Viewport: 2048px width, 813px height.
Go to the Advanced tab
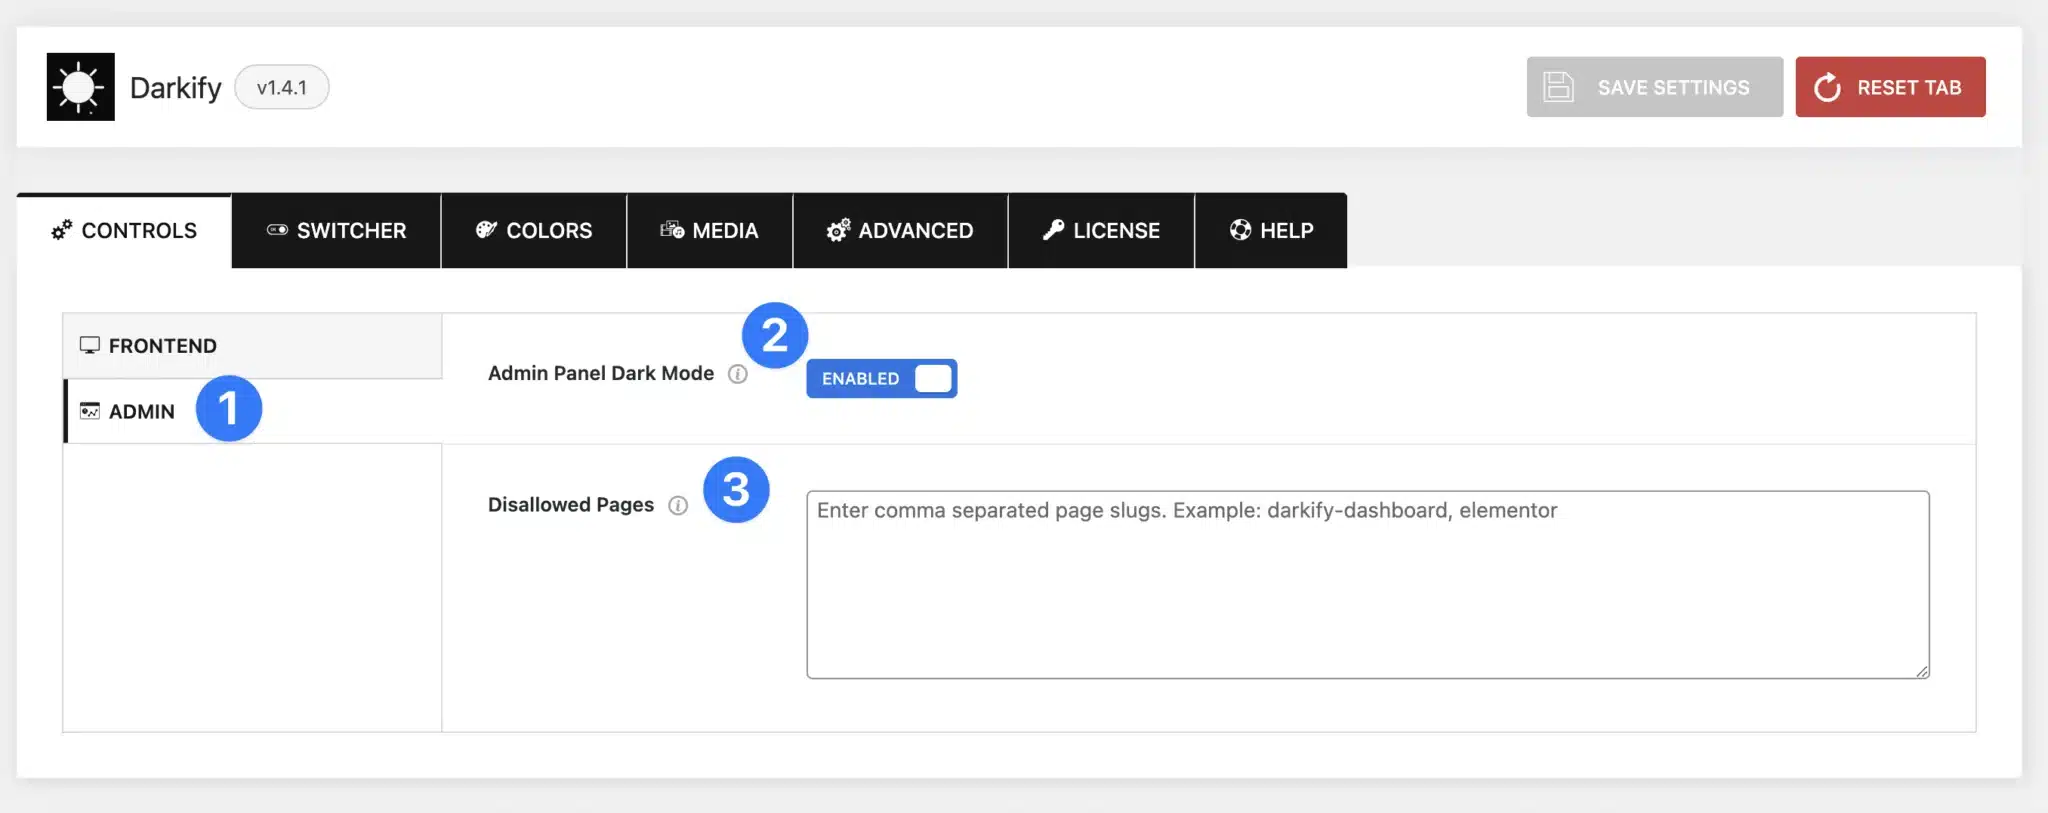coord(900,231)
